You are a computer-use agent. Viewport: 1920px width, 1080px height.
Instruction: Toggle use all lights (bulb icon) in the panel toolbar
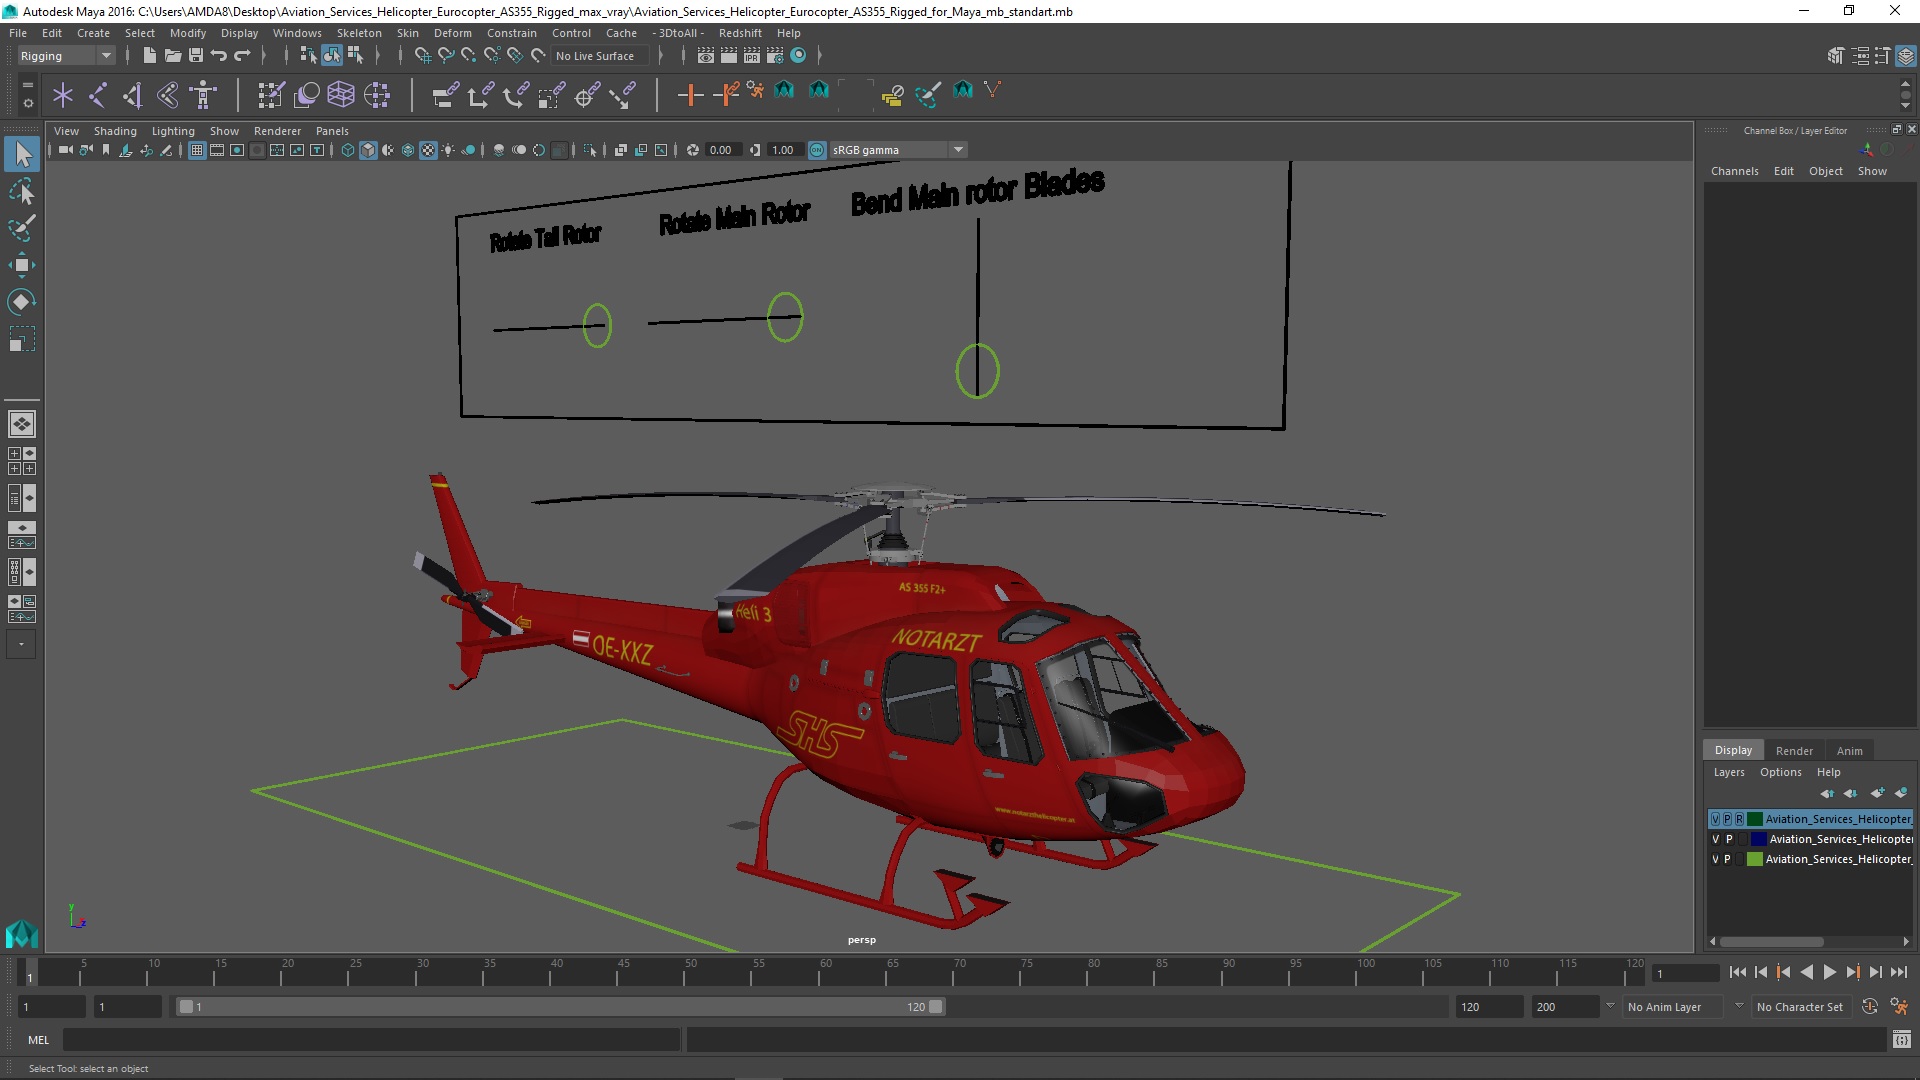point(448,150)
